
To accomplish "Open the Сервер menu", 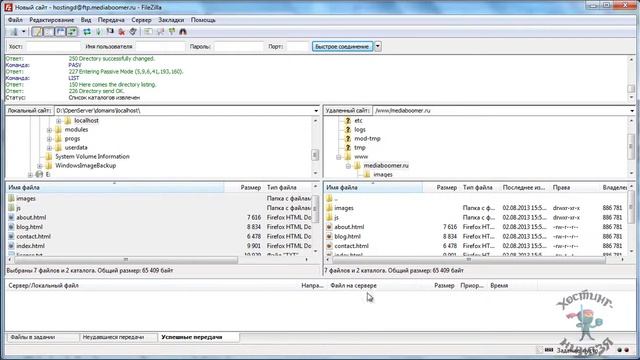I will coord(141,20).
